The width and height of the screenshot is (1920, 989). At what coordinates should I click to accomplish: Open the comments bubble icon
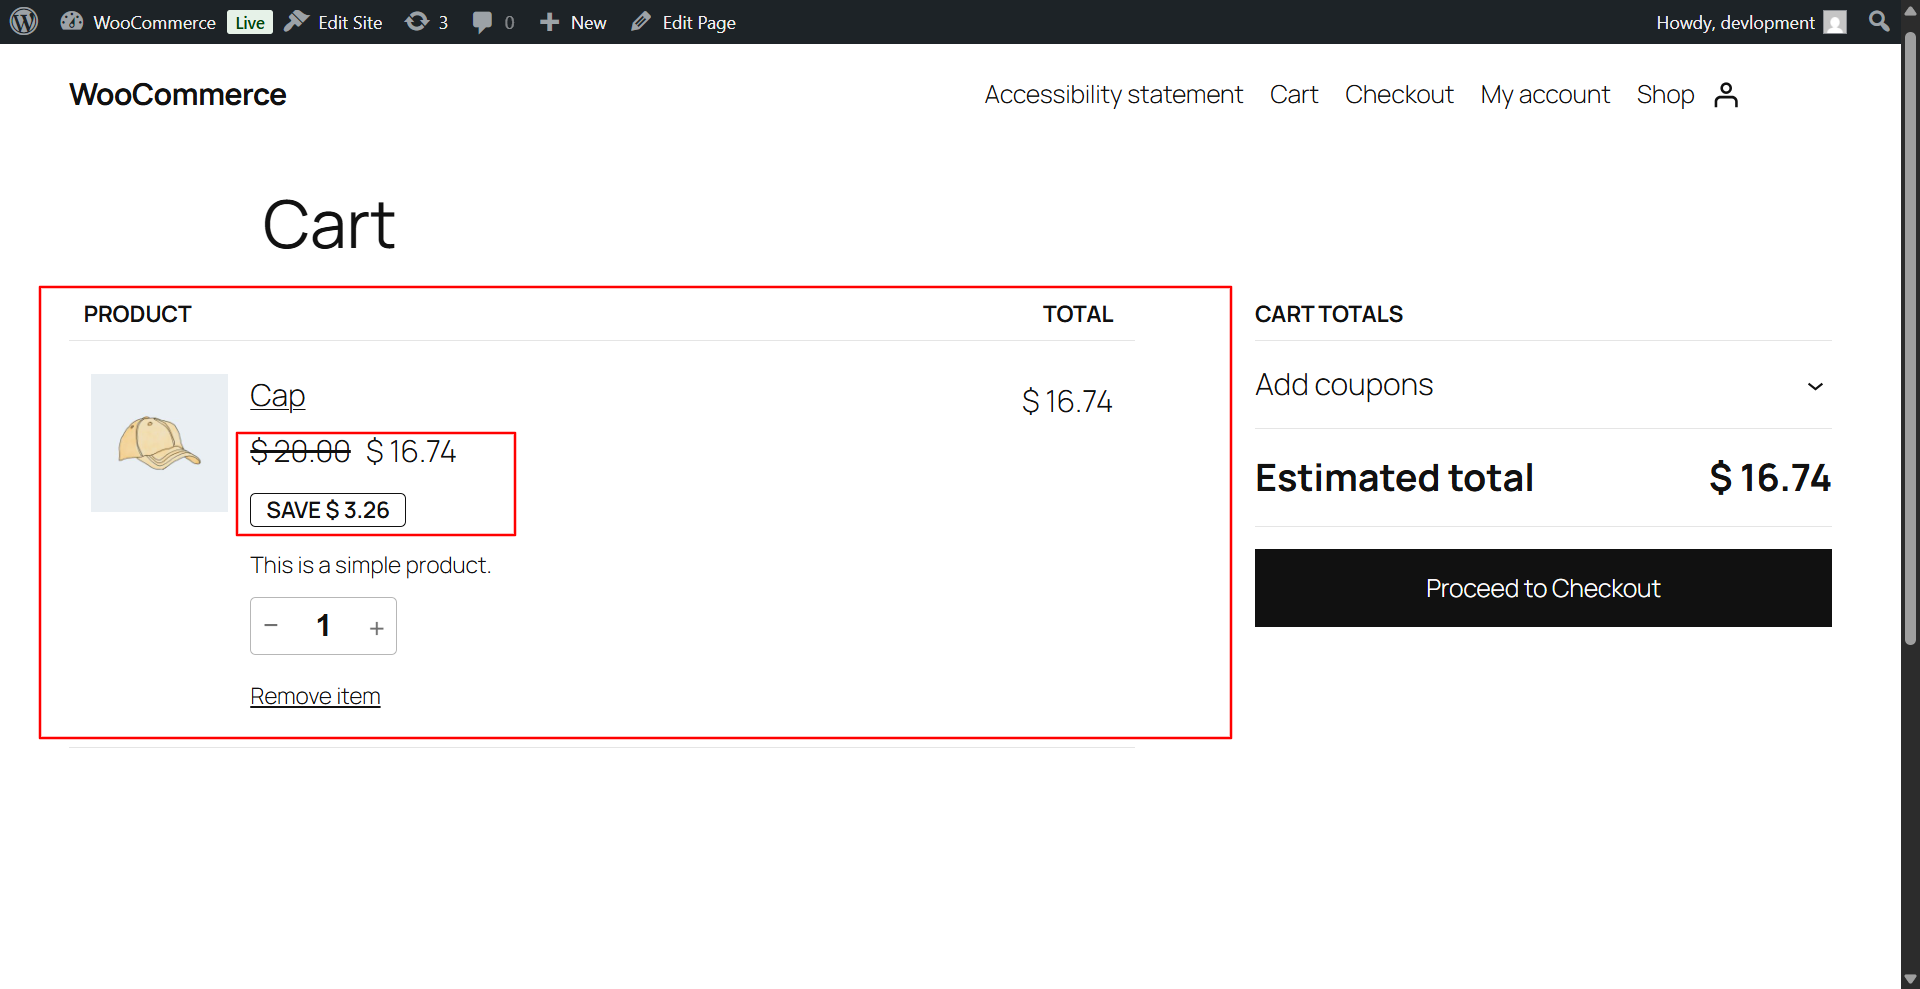pos(493,22)
